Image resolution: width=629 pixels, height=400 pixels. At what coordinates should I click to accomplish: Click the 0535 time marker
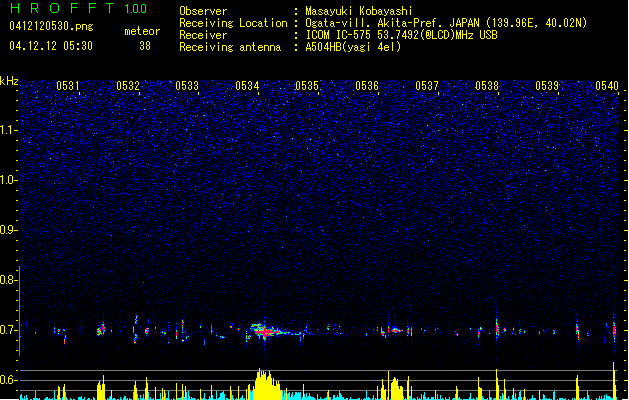(x=307, y=86)
